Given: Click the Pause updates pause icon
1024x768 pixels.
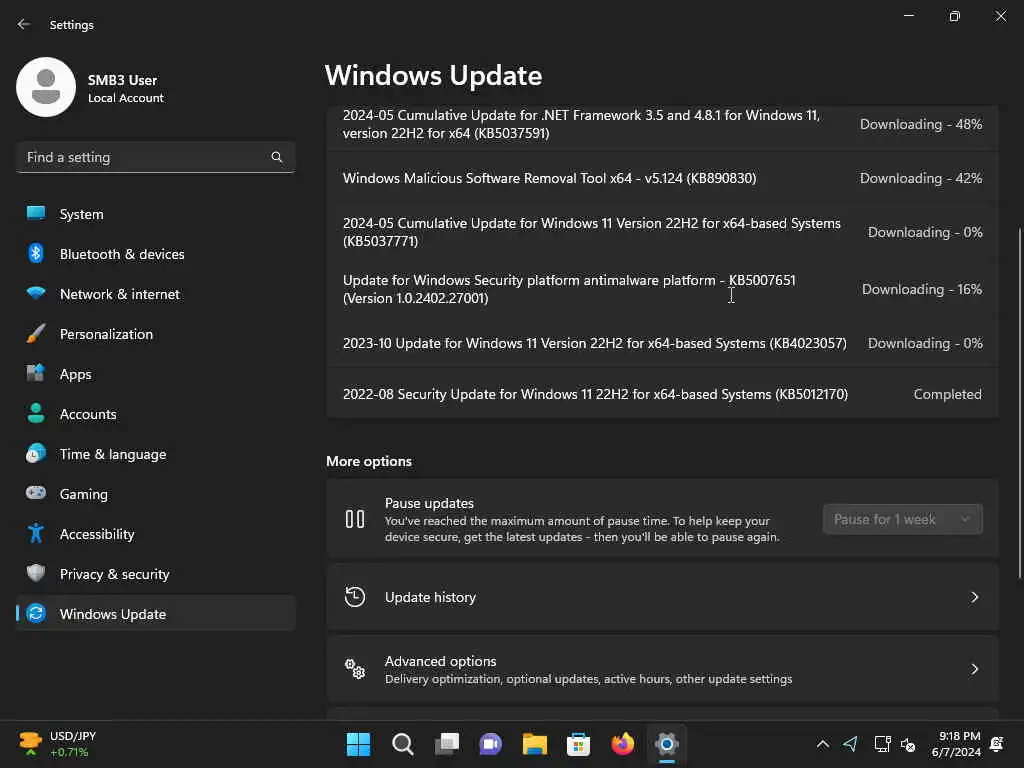Looking at the screenshot, I should click(x=355, y=519).
